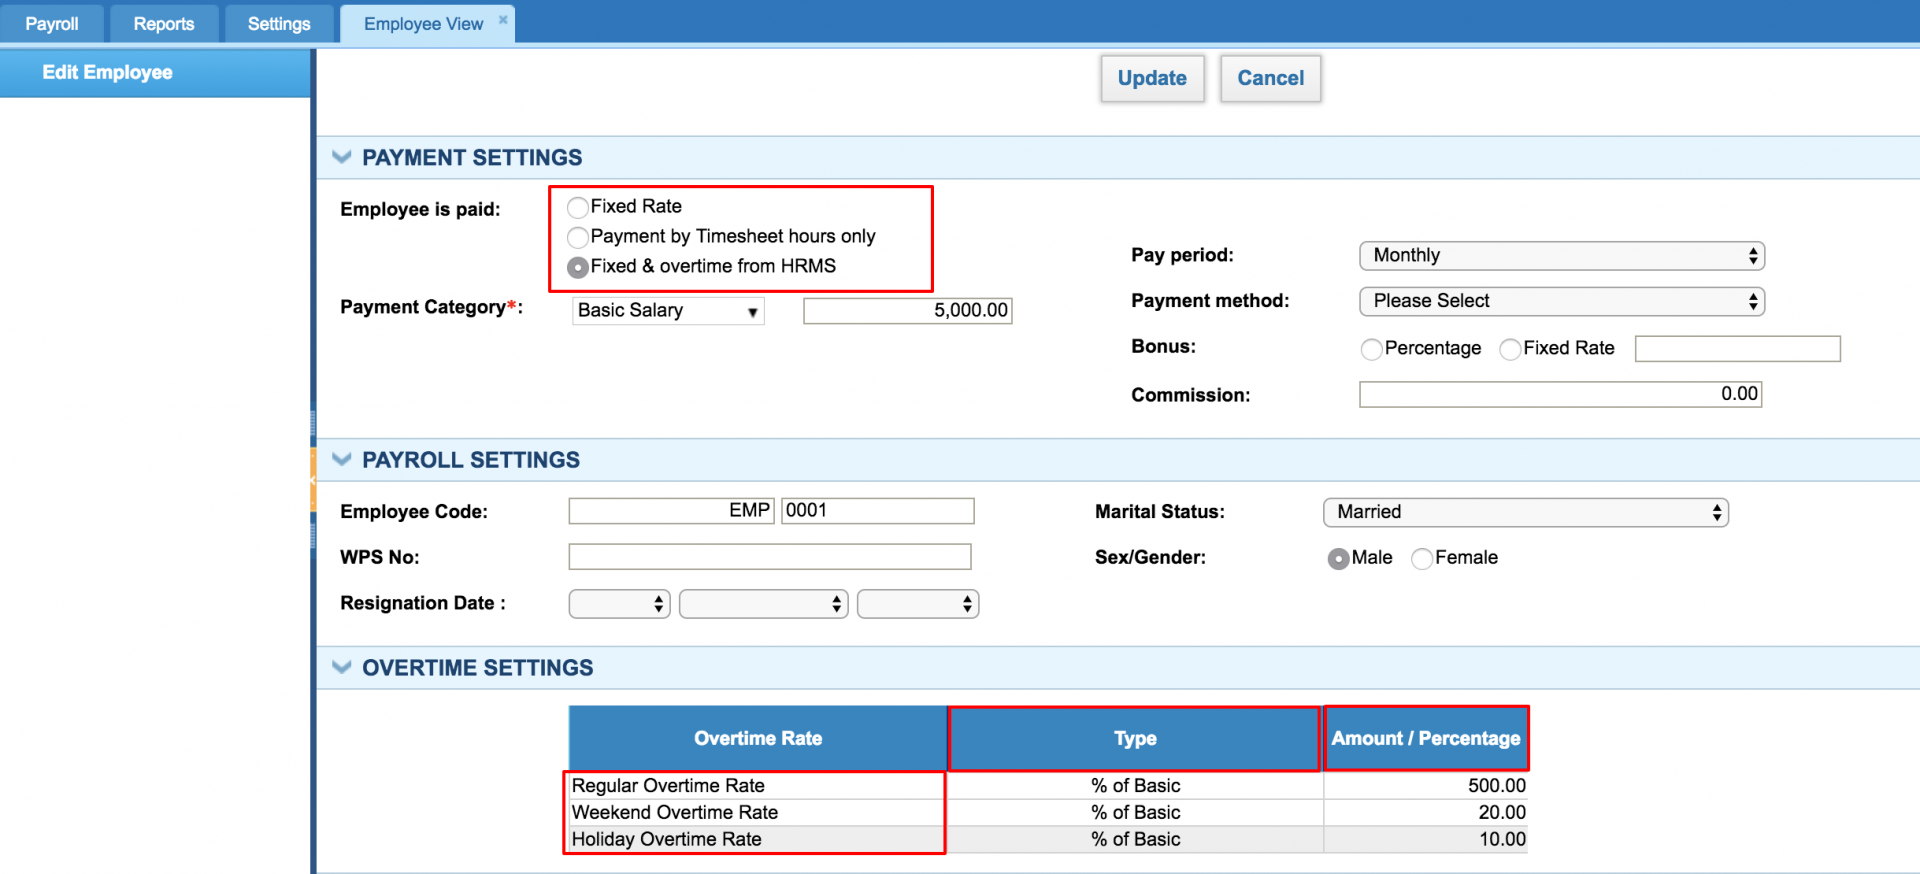The height and width of the screenshot is (874, 1920).
Task: Edit the Commission 0.00 field
Action: [1560, 394]
